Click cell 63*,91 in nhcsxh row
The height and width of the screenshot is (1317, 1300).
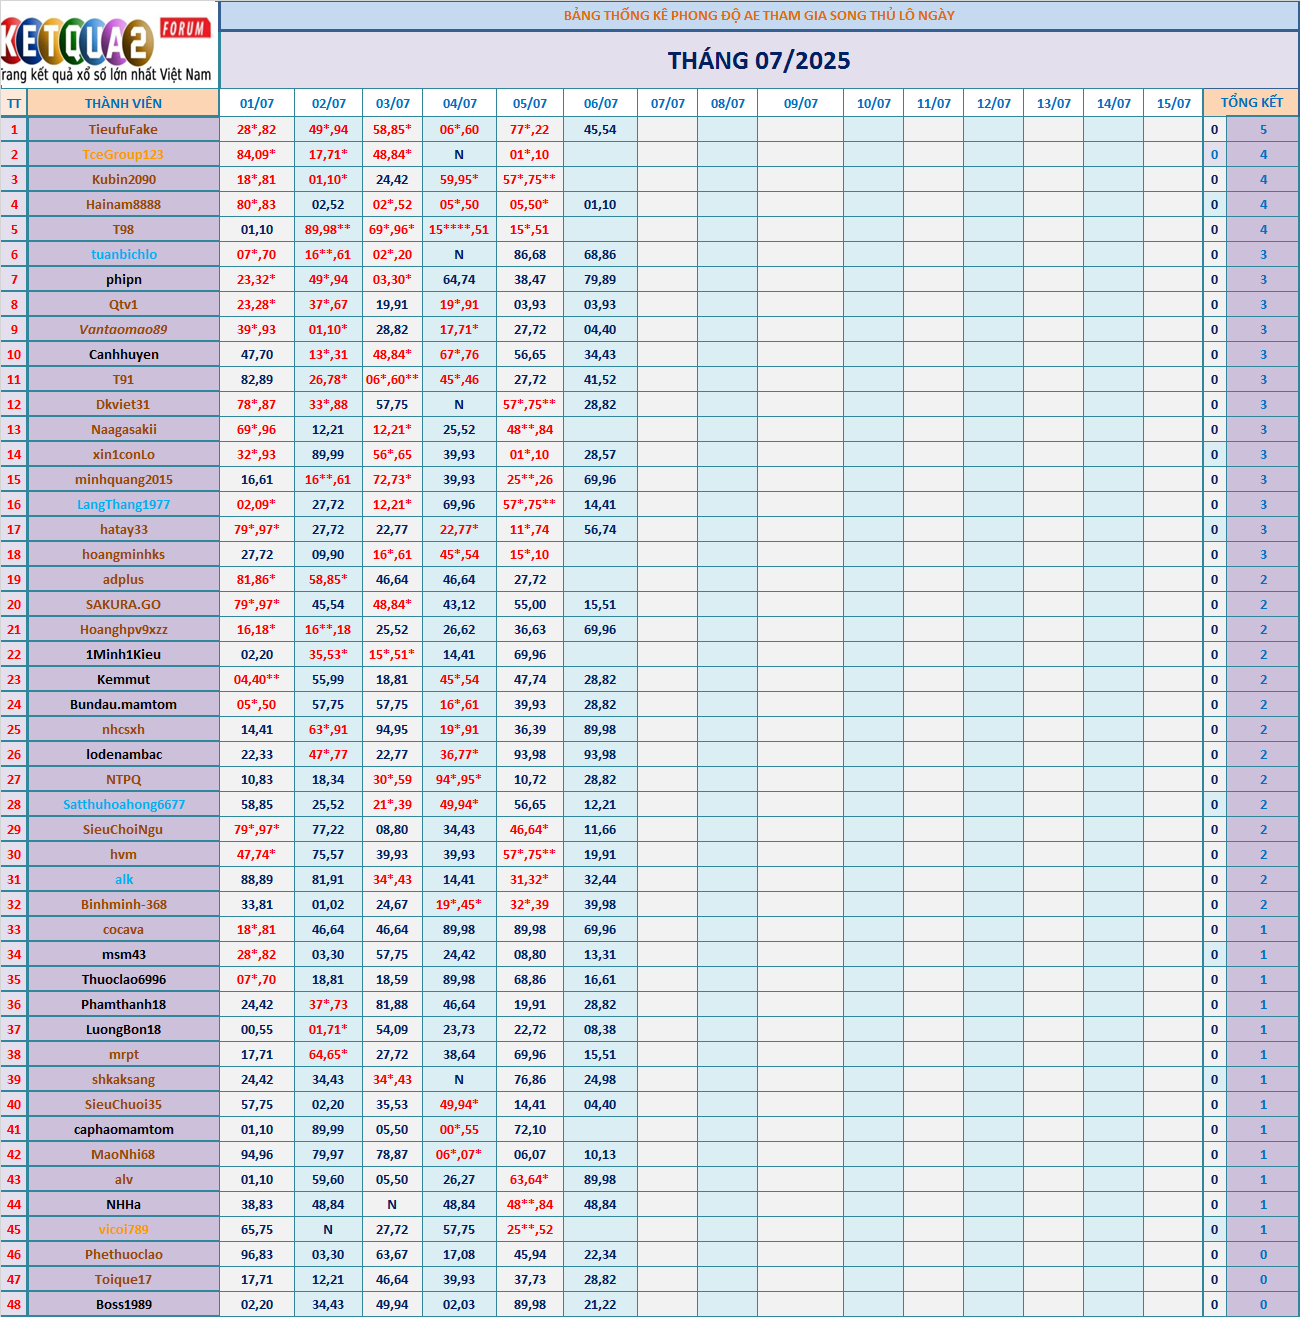(x=328, y=729)
